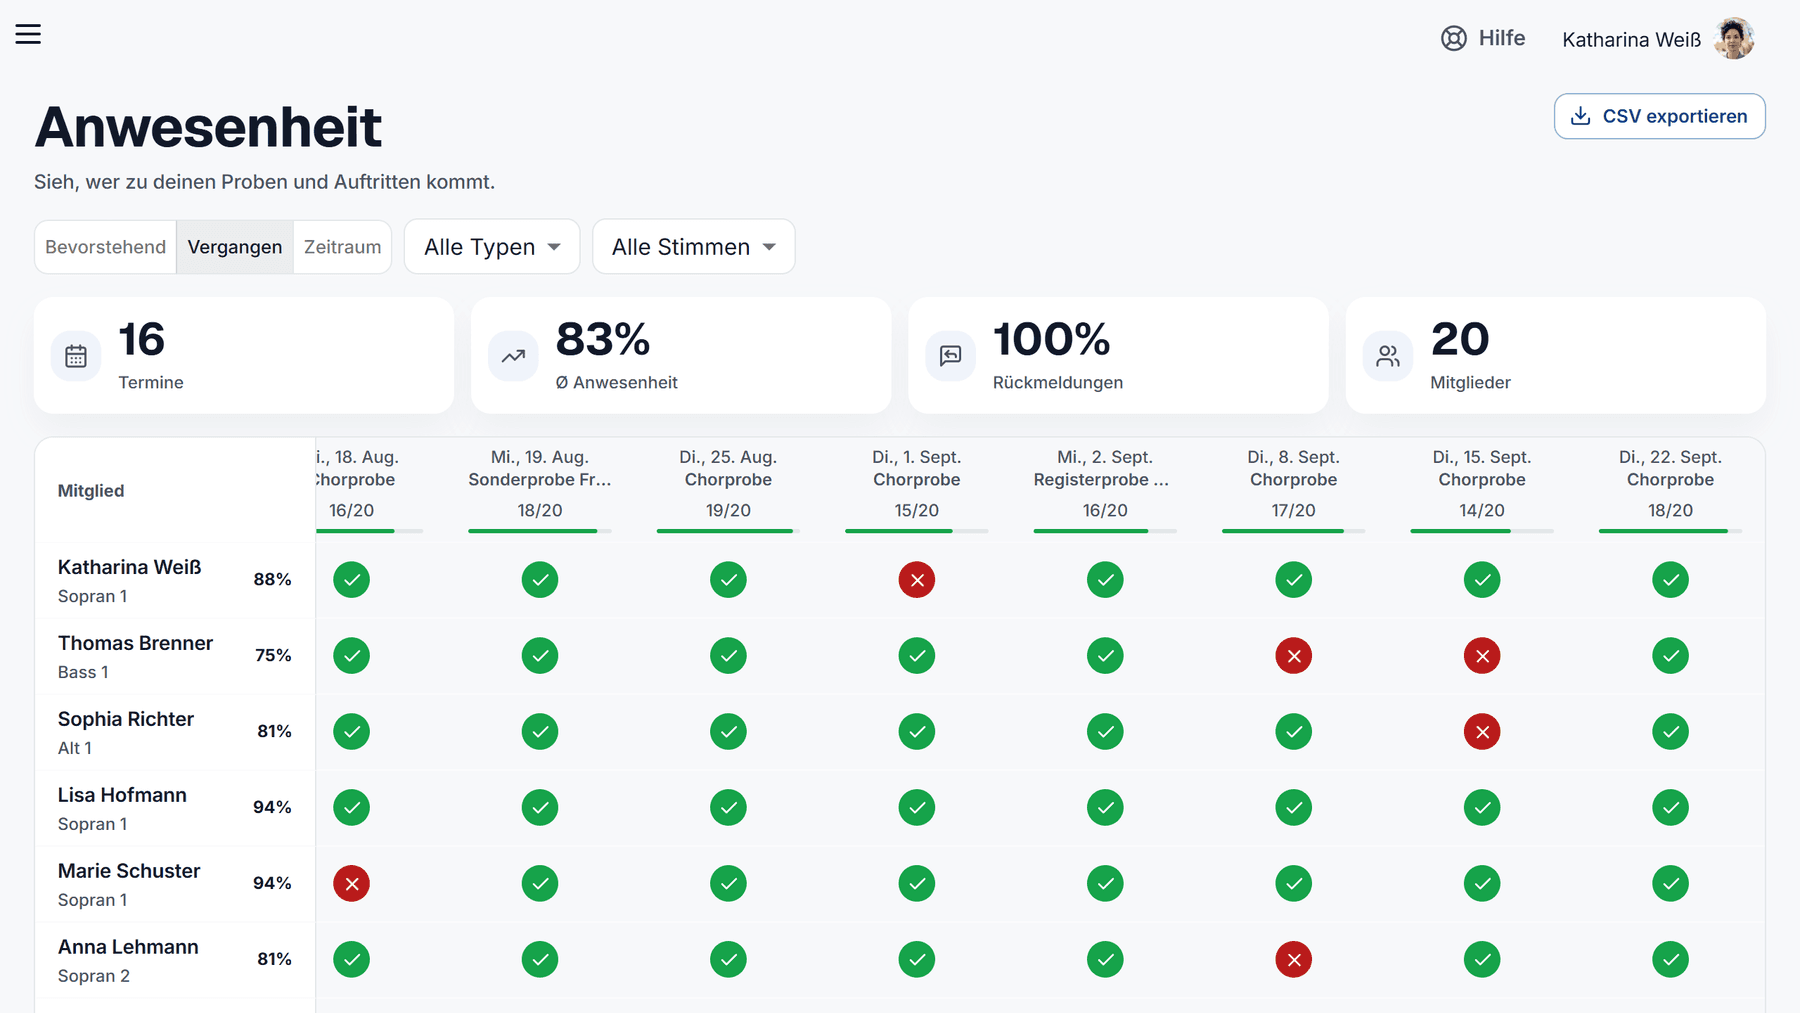This screenshot has width=1800, height=1013.
Task: Toggle Thomas Brenner absence on 15. Sept.
Action: pyautogui.click(x=1482, y=656)
